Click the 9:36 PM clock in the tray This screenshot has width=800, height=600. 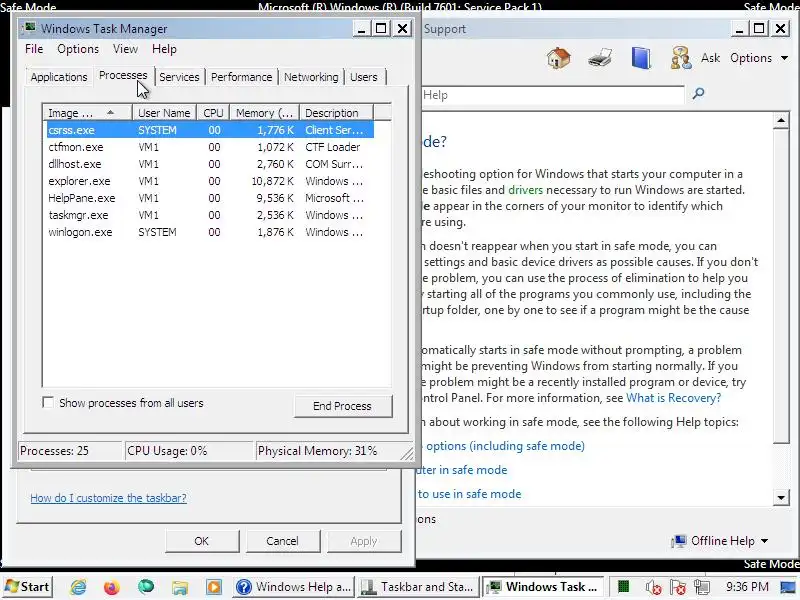click(747, 587)
